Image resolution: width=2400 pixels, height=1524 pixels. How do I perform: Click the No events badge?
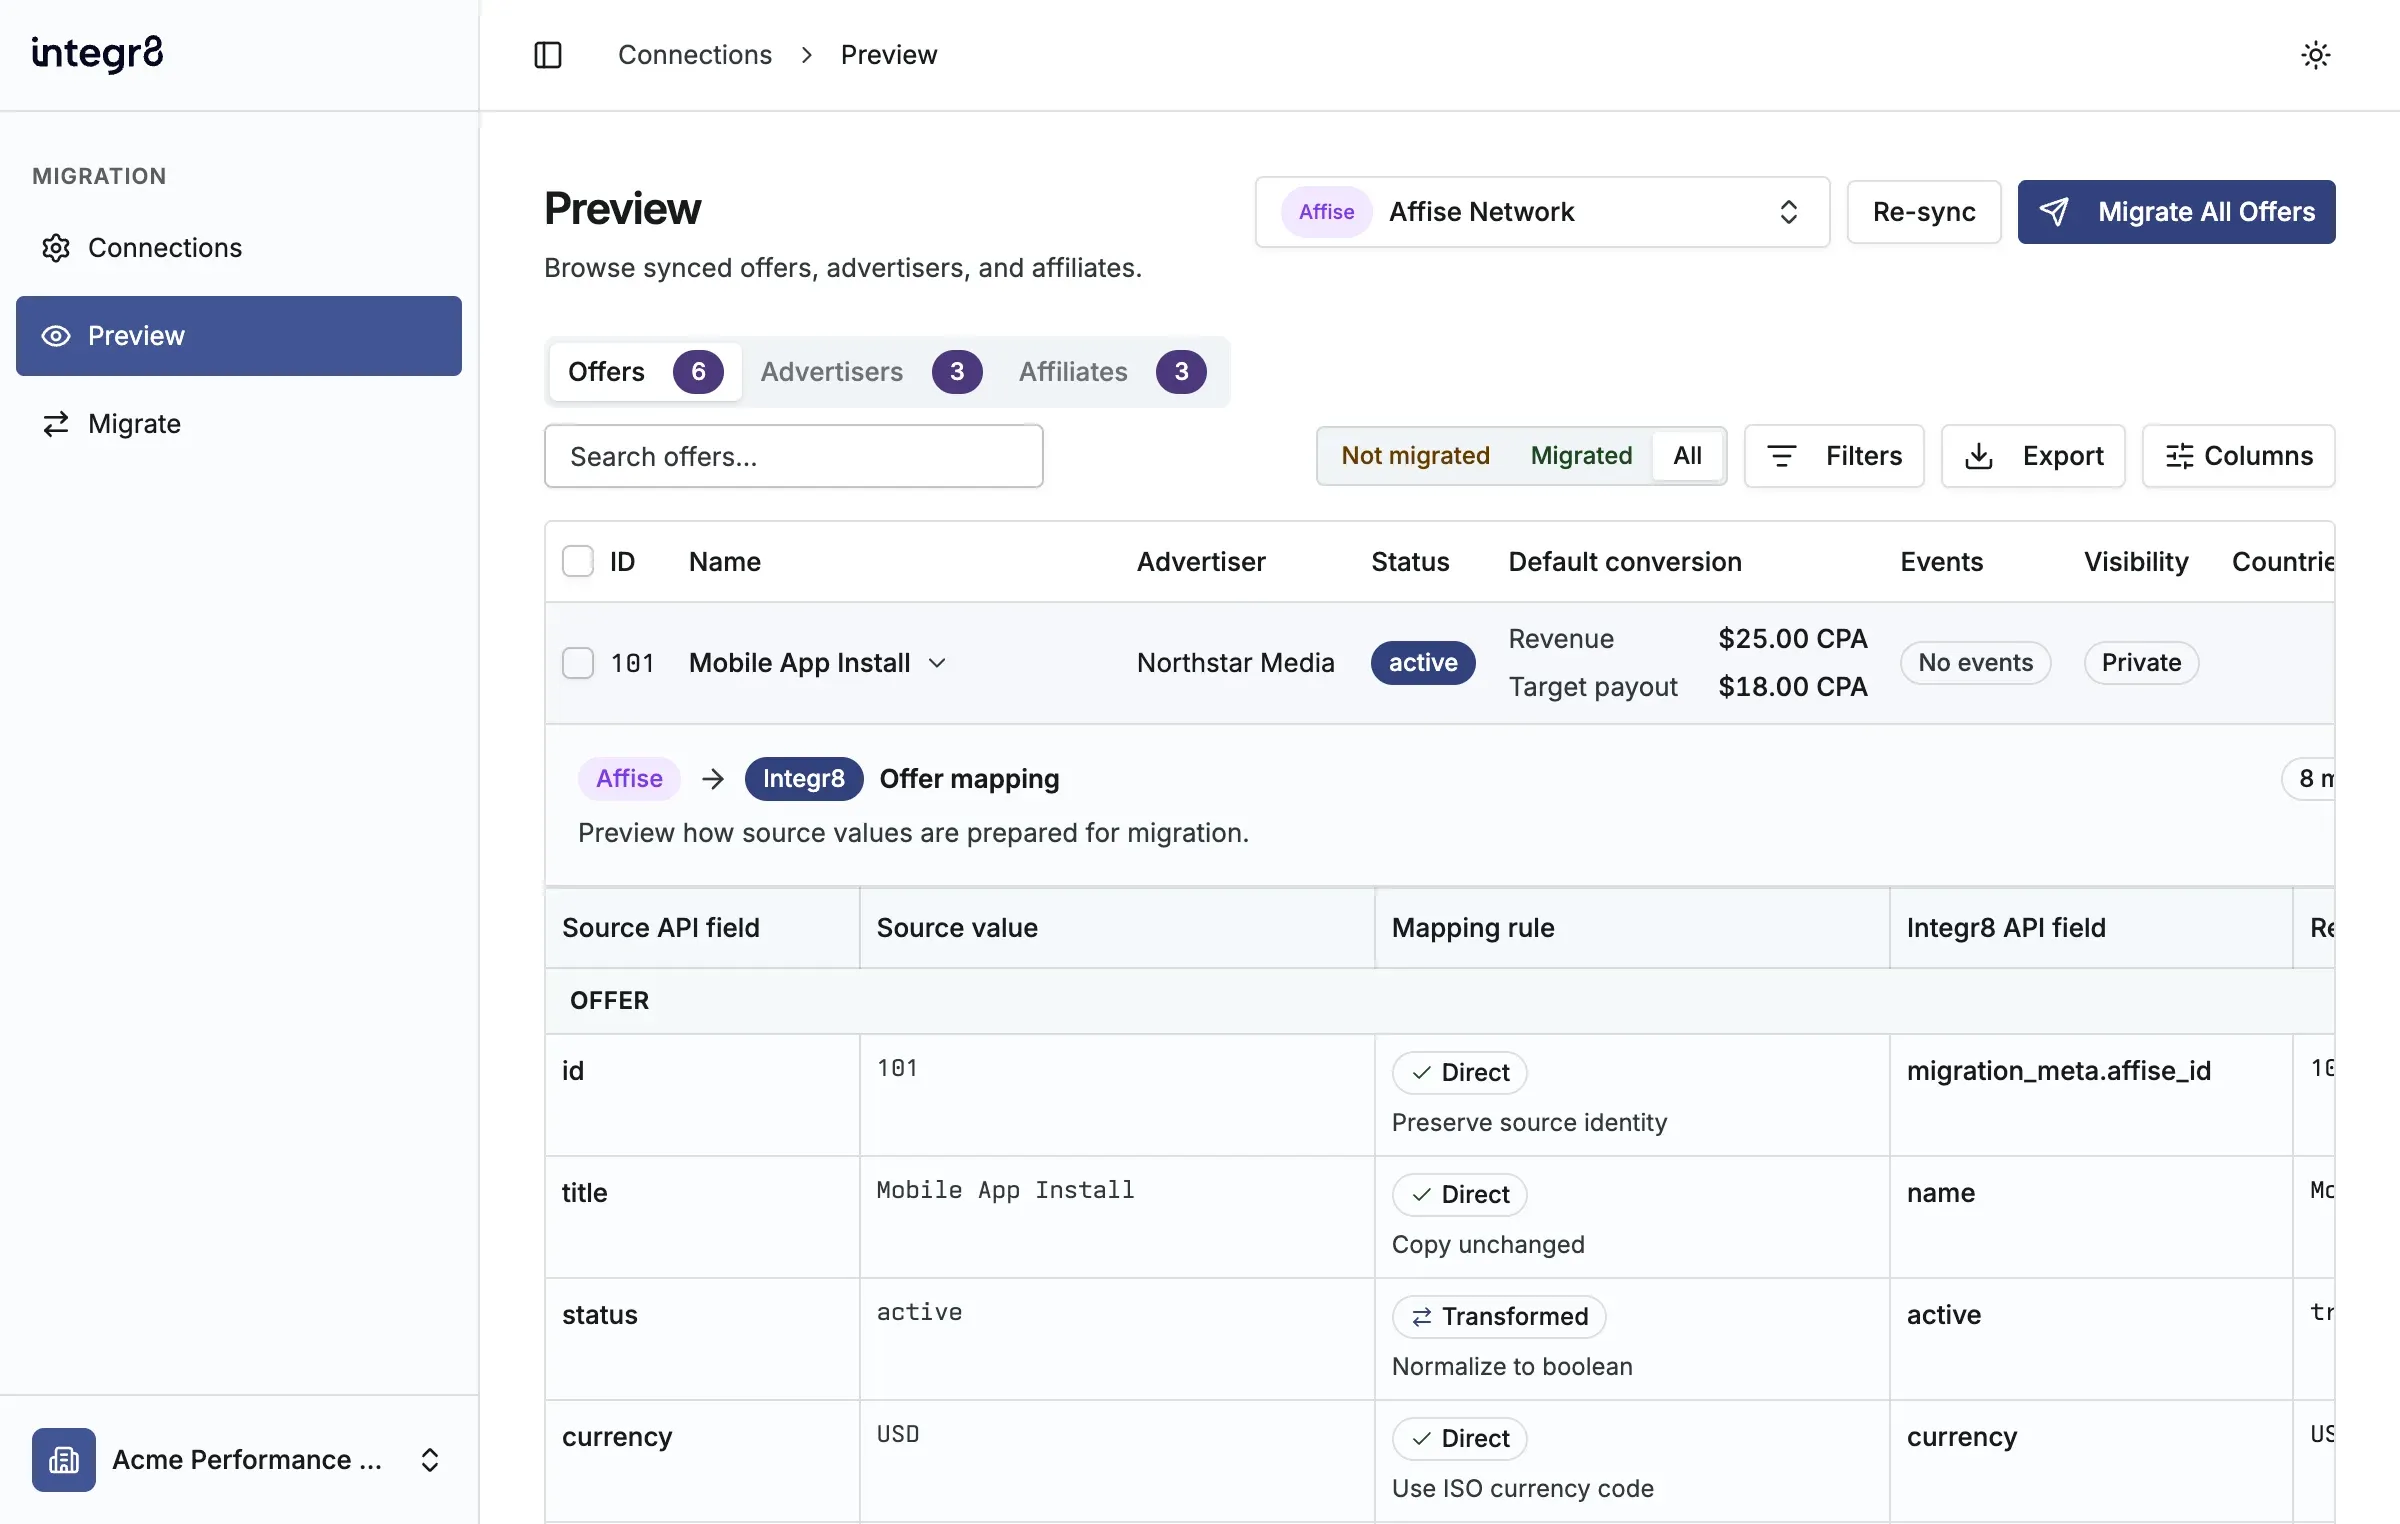tap(1975, 663)
